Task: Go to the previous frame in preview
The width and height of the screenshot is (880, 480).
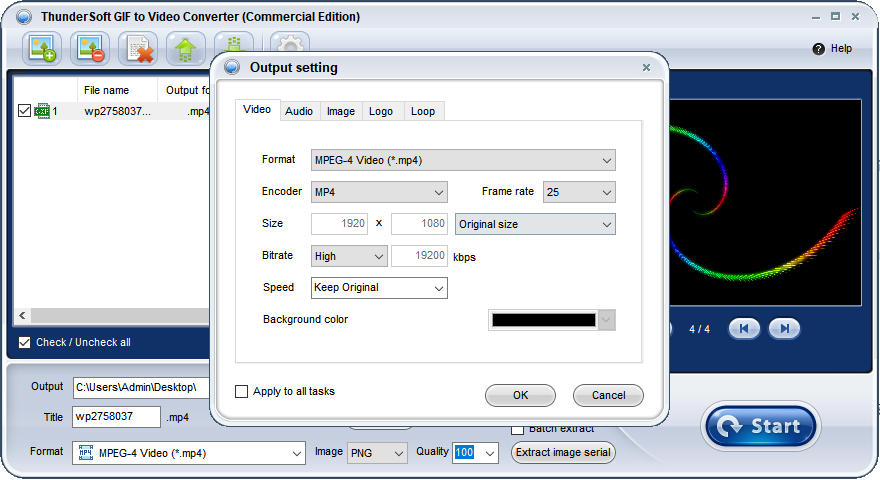Action: point(743,329)
